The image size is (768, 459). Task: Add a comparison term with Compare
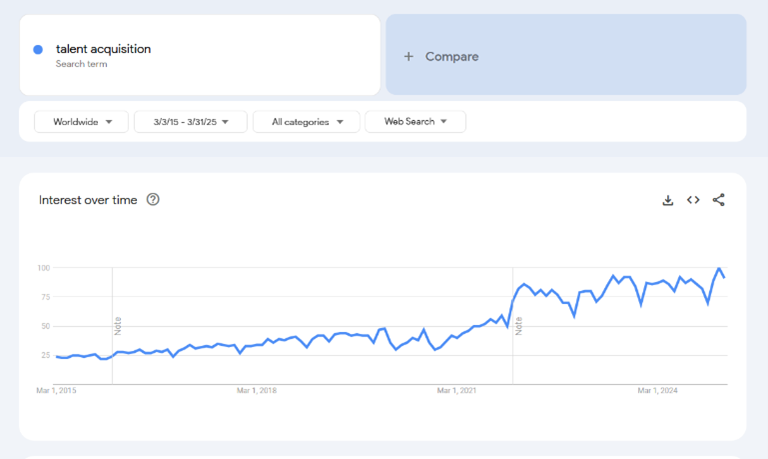point(566,54)
